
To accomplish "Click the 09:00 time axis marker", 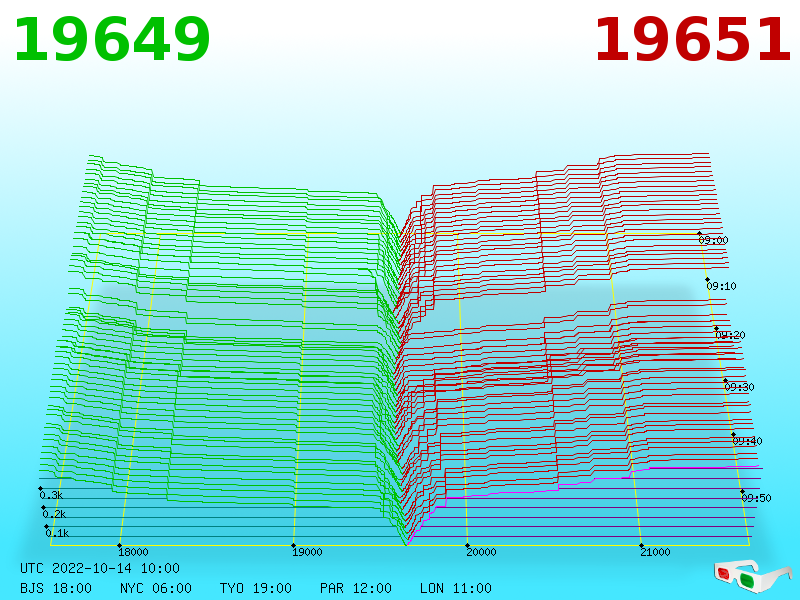I will coord(713,240).
